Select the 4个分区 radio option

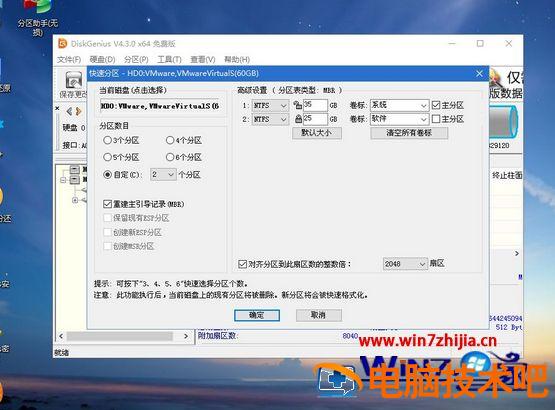click(170, 140)
